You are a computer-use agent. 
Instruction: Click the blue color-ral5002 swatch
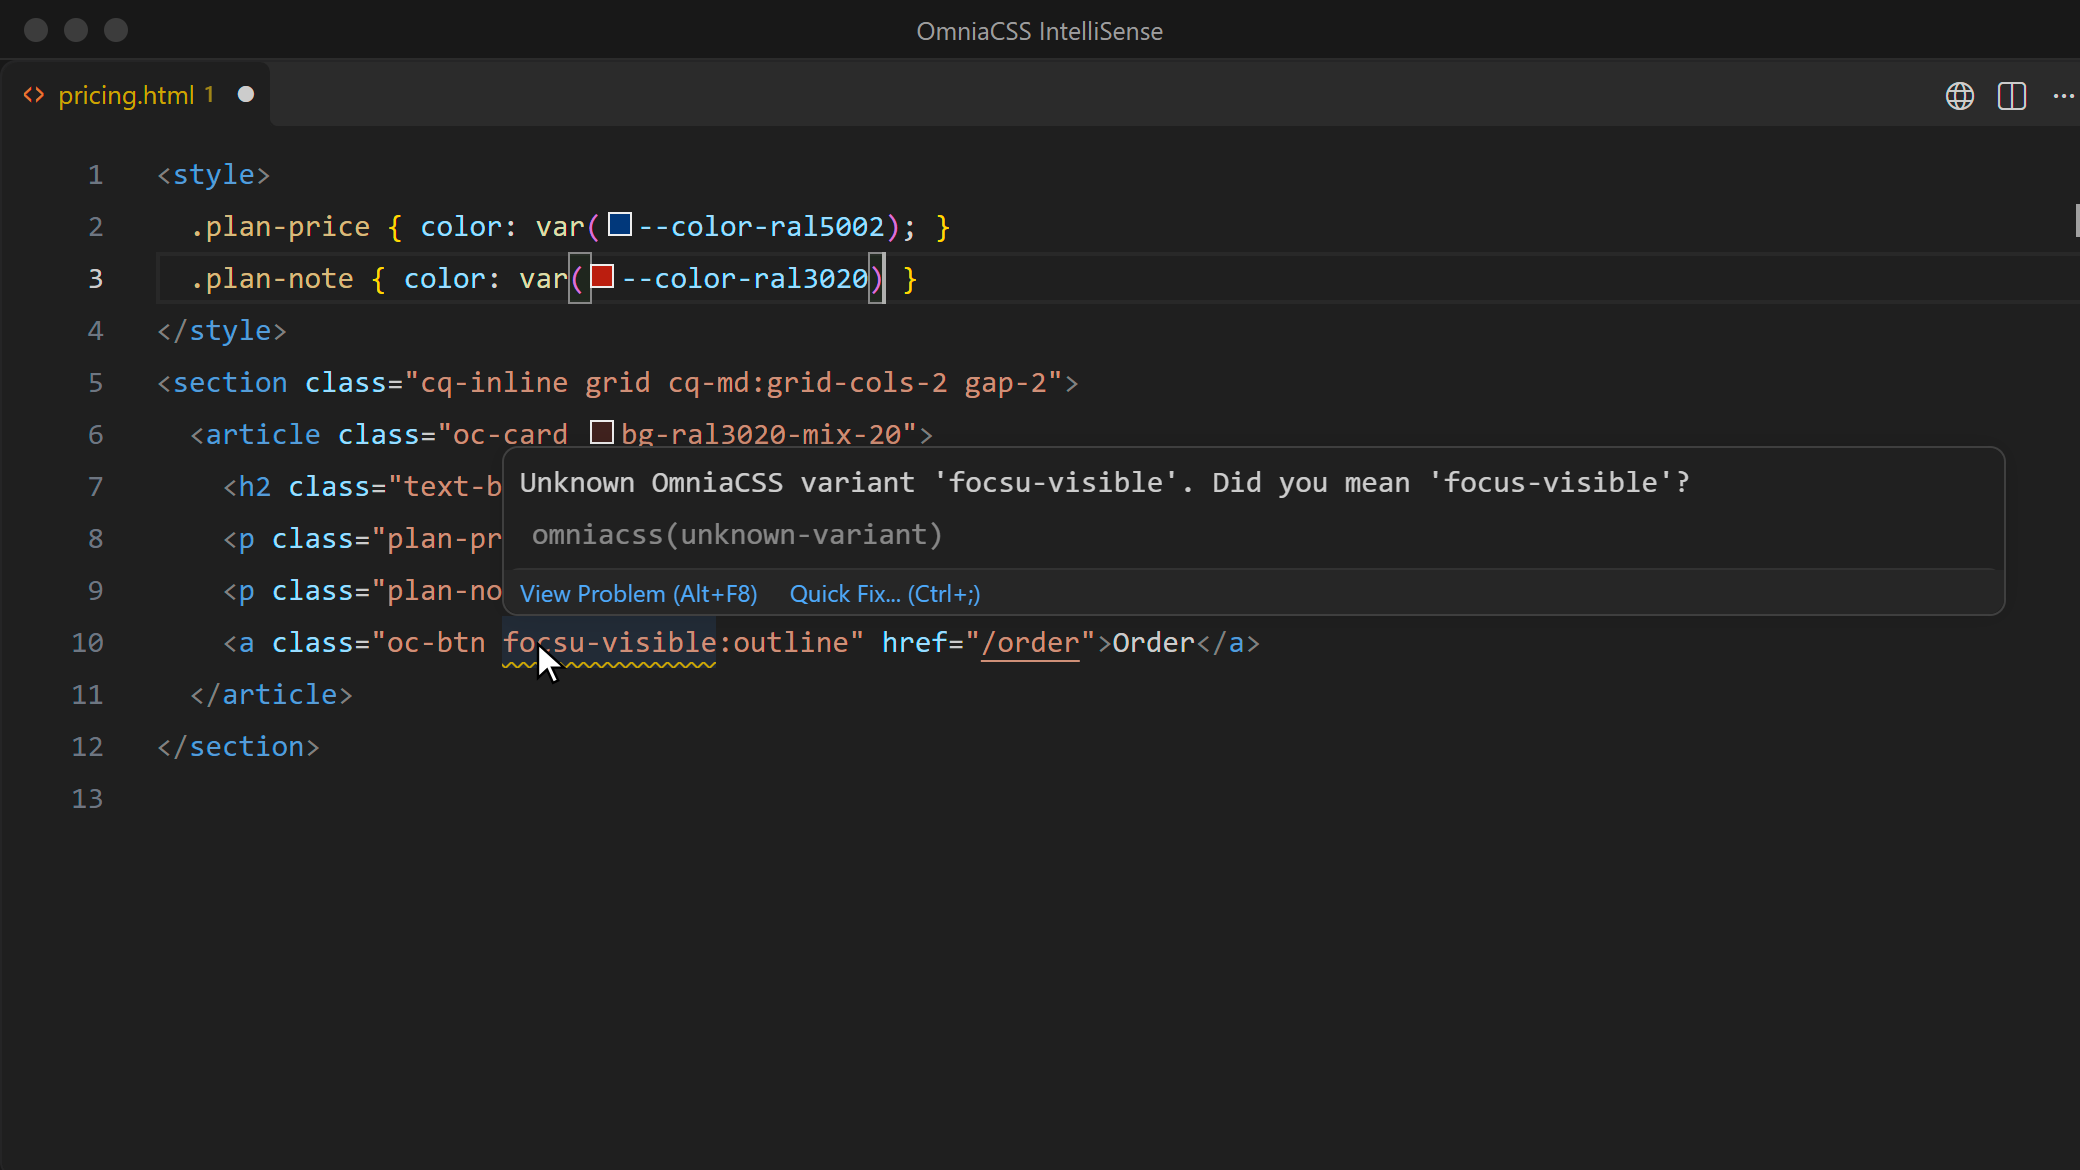tap(620, 224)
